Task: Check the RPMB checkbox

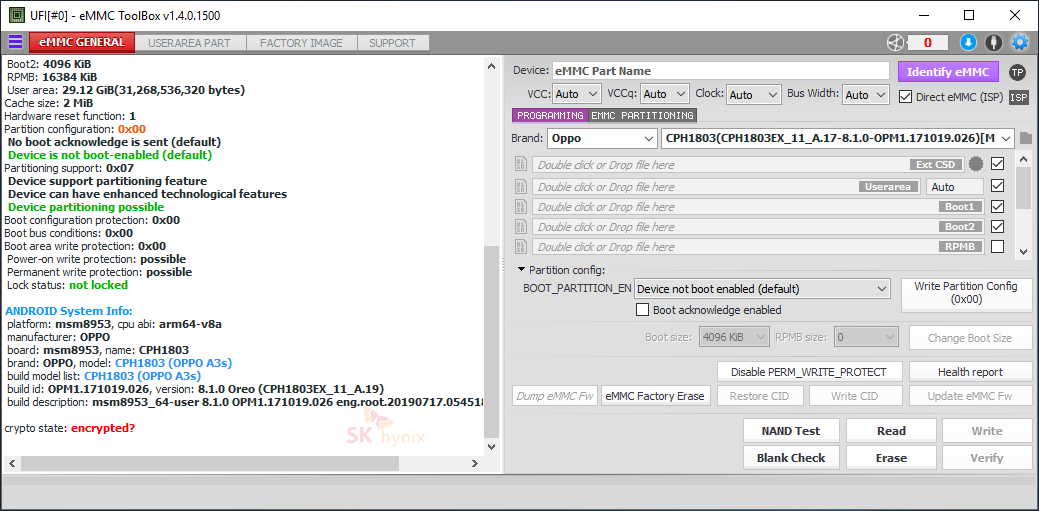Action: [x=997, y=247]
